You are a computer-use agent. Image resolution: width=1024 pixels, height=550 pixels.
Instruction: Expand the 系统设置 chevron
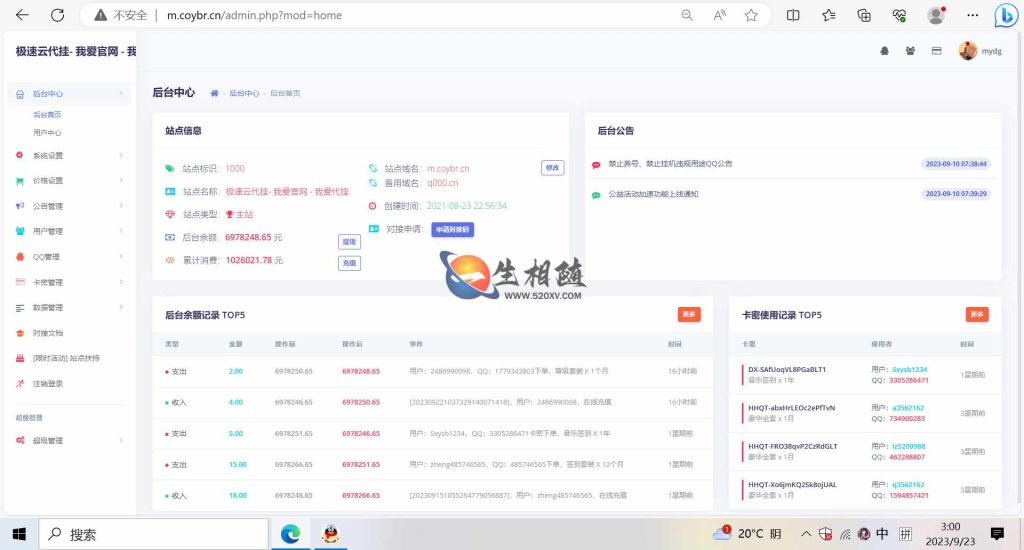point(121,155)
